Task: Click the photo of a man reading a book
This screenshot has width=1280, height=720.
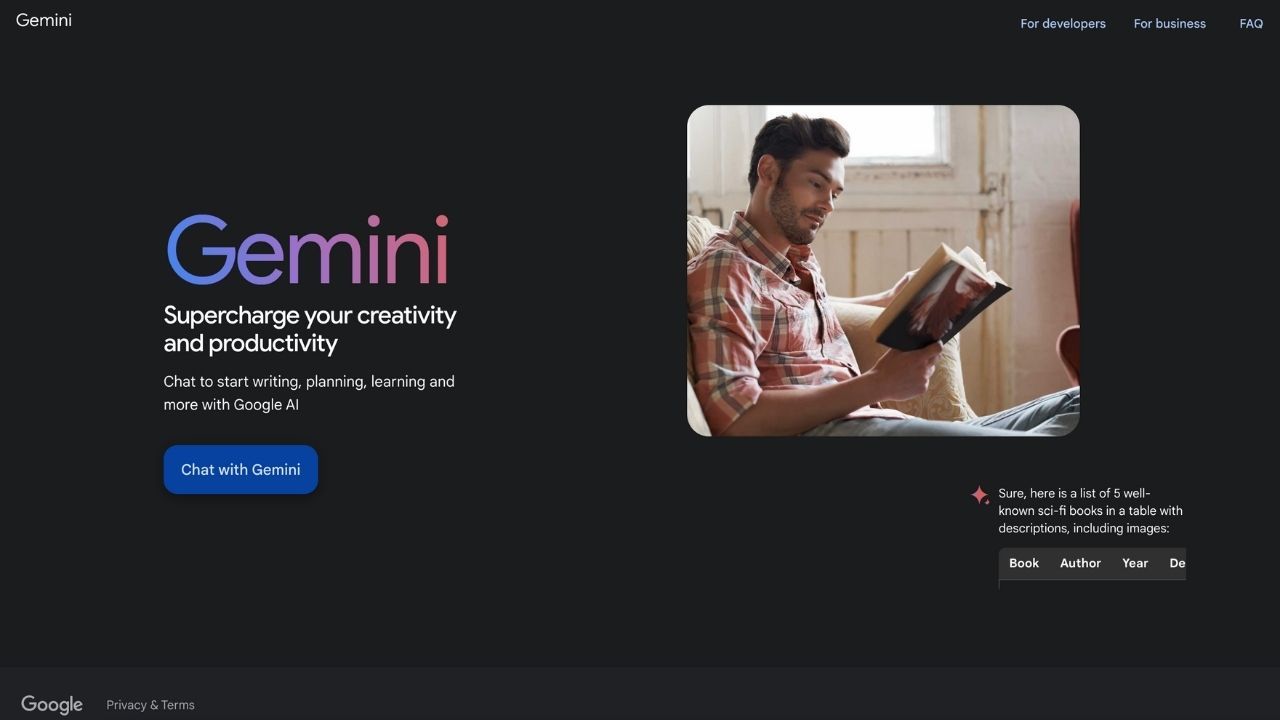Action: 883,270
